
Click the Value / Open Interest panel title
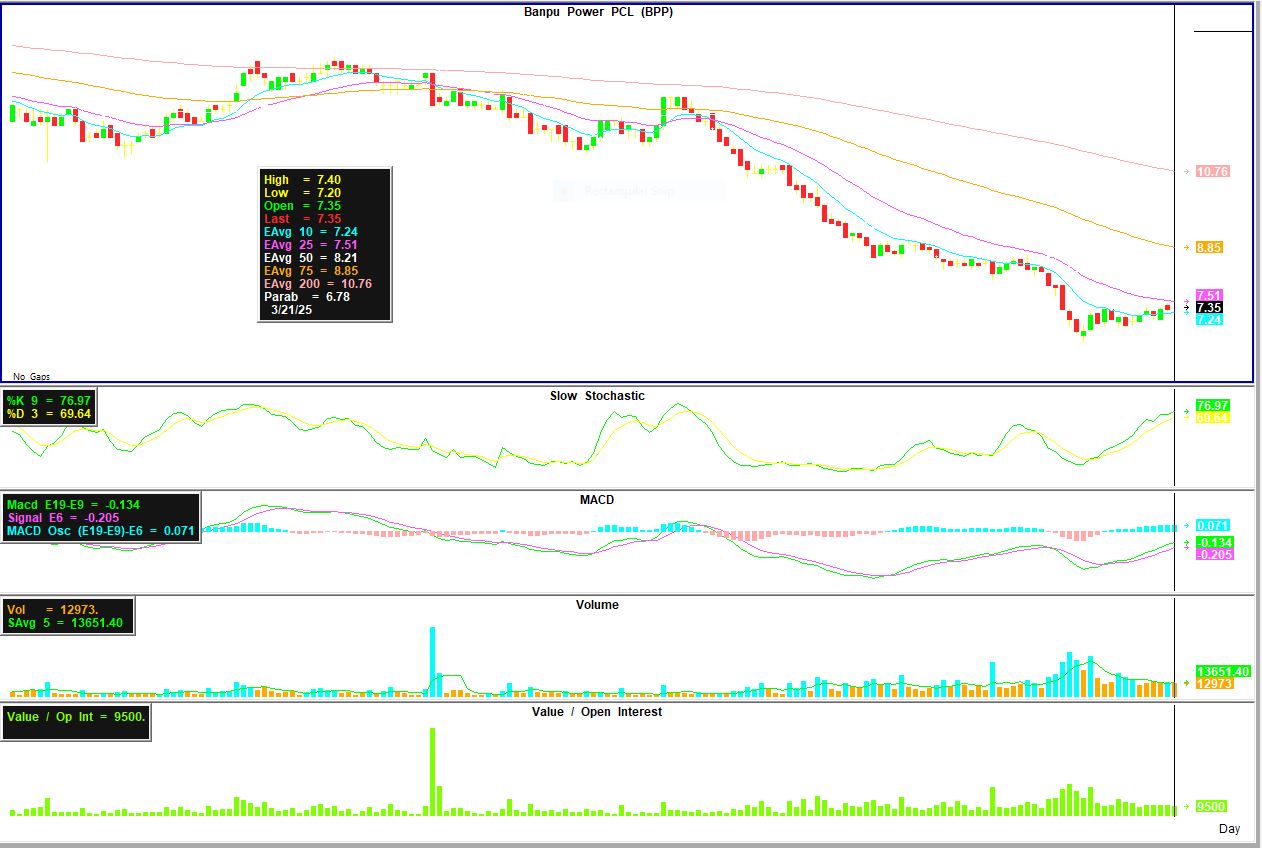(597, 712)
